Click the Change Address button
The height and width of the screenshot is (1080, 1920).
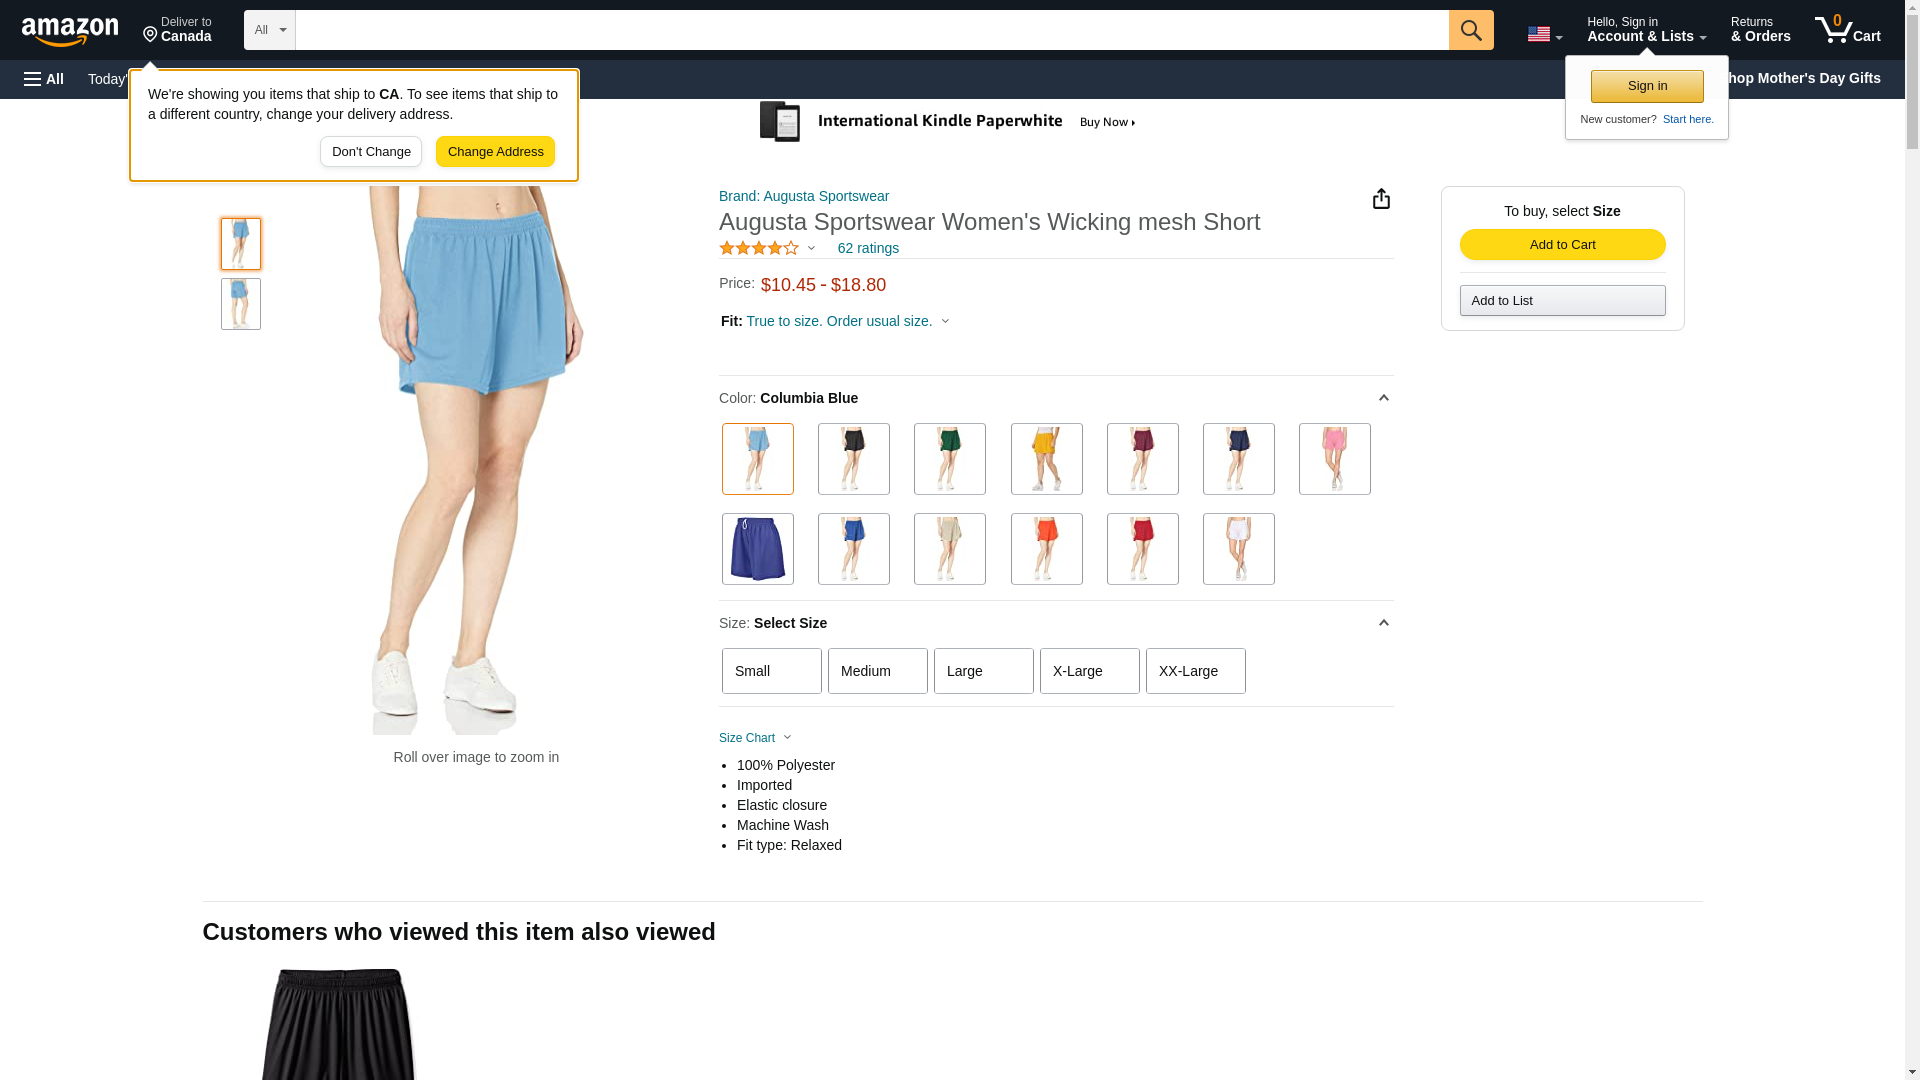(x=495, y=152)
